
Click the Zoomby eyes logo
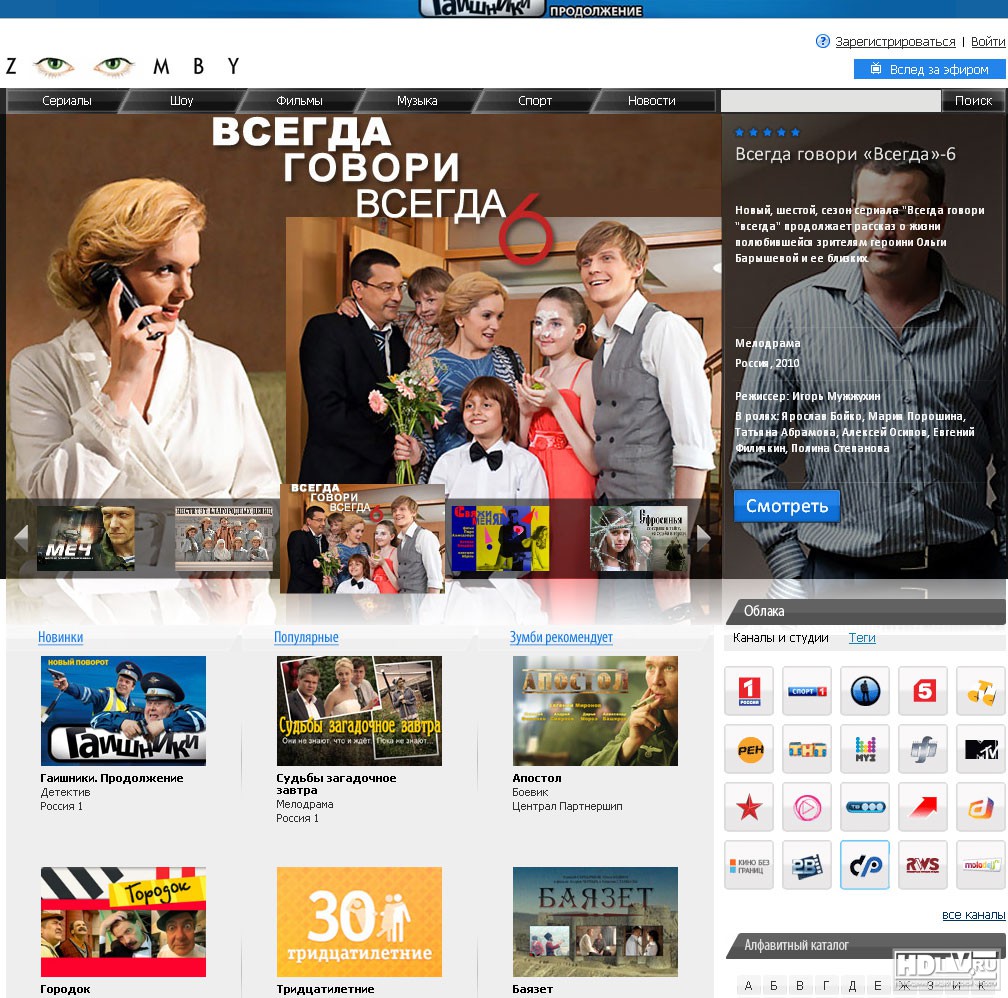[122, 66]
